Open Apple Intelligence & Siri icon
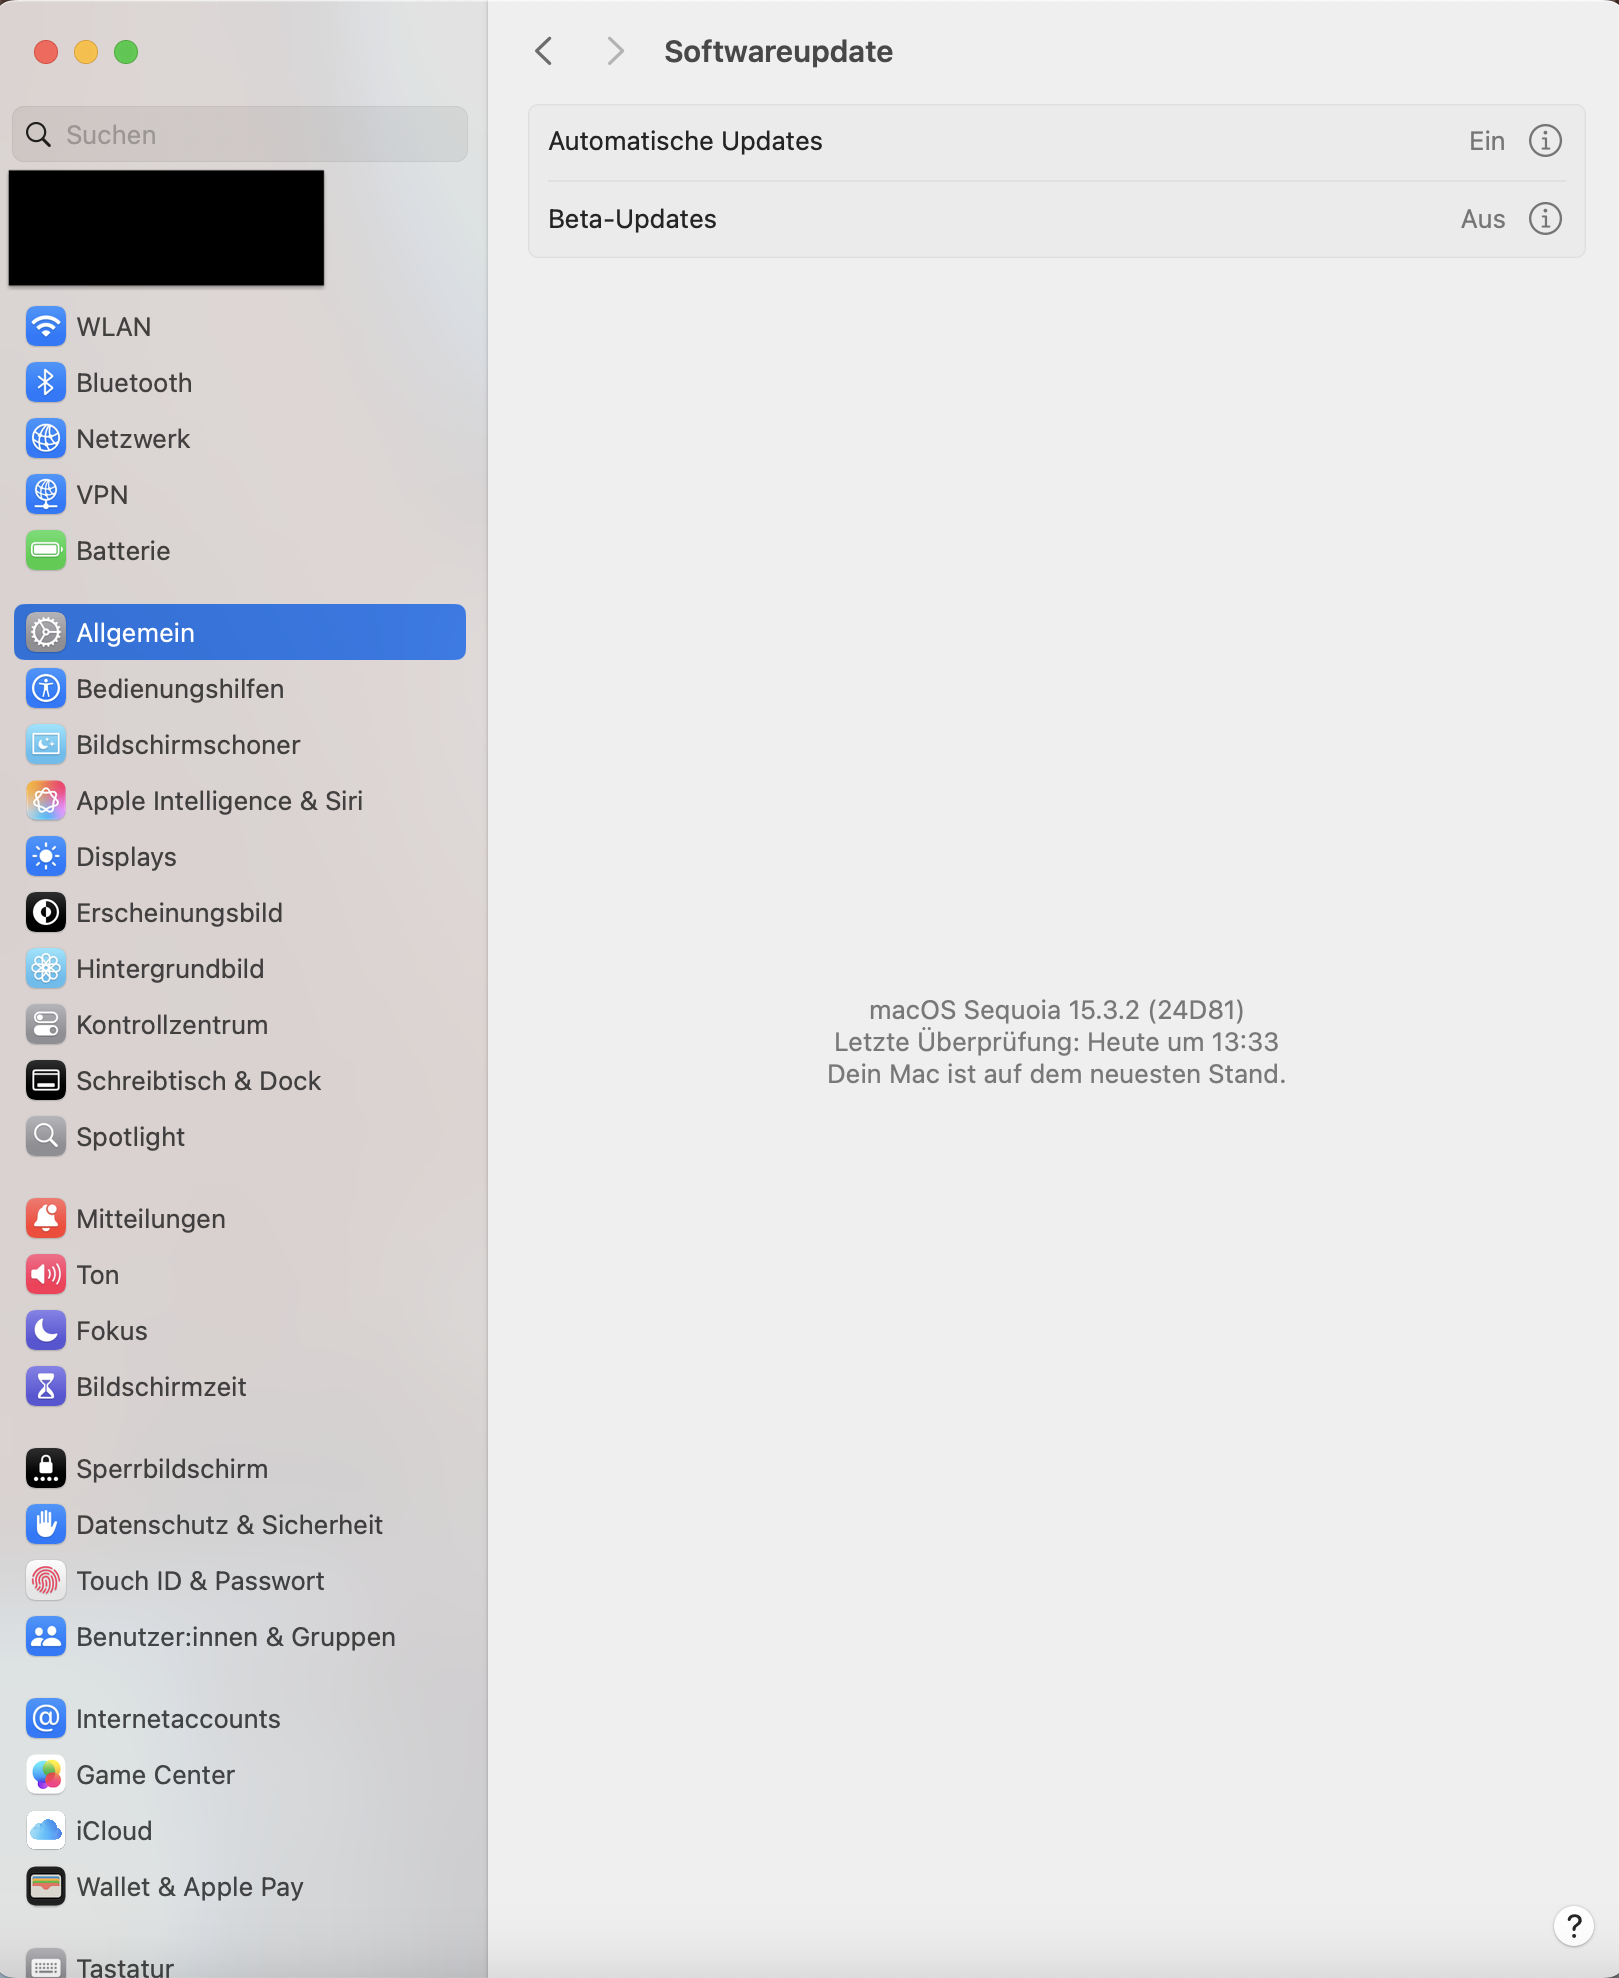The height and width of the screenshot is (1978, 1619). pos(46,801)
